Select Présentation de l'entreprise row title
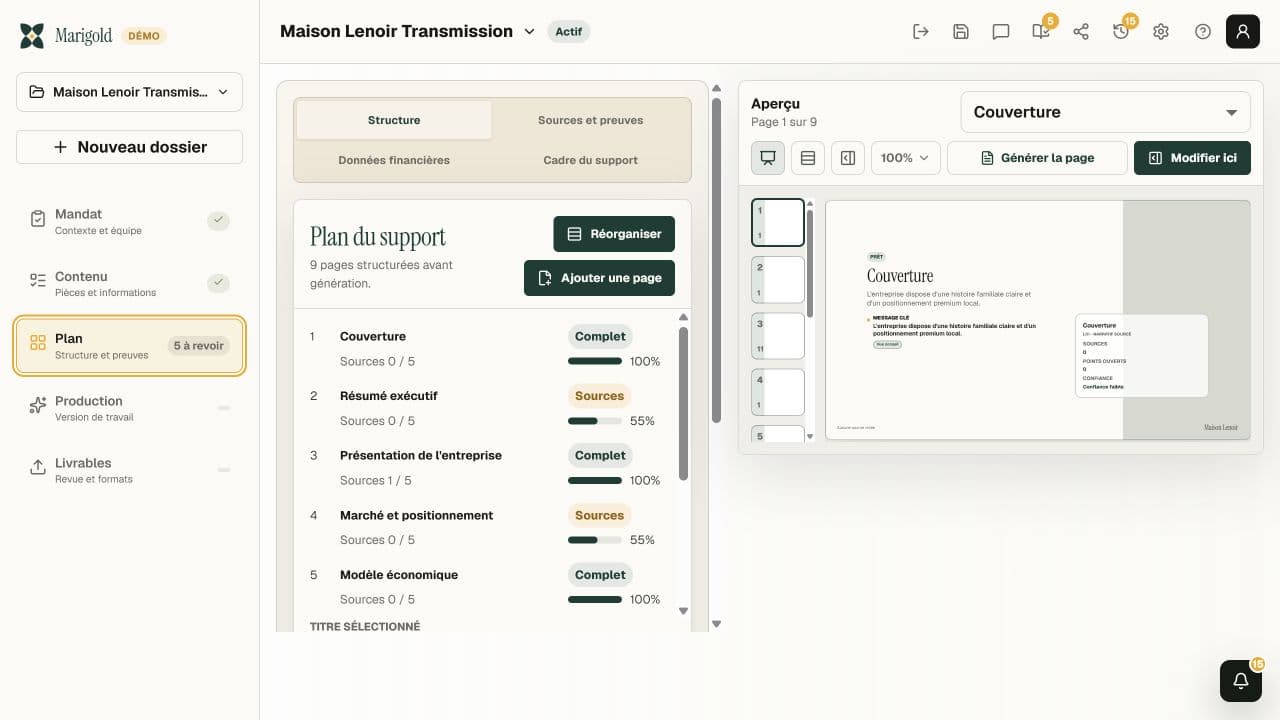This screenshot has width=1280, height=720. coord(421,455)
